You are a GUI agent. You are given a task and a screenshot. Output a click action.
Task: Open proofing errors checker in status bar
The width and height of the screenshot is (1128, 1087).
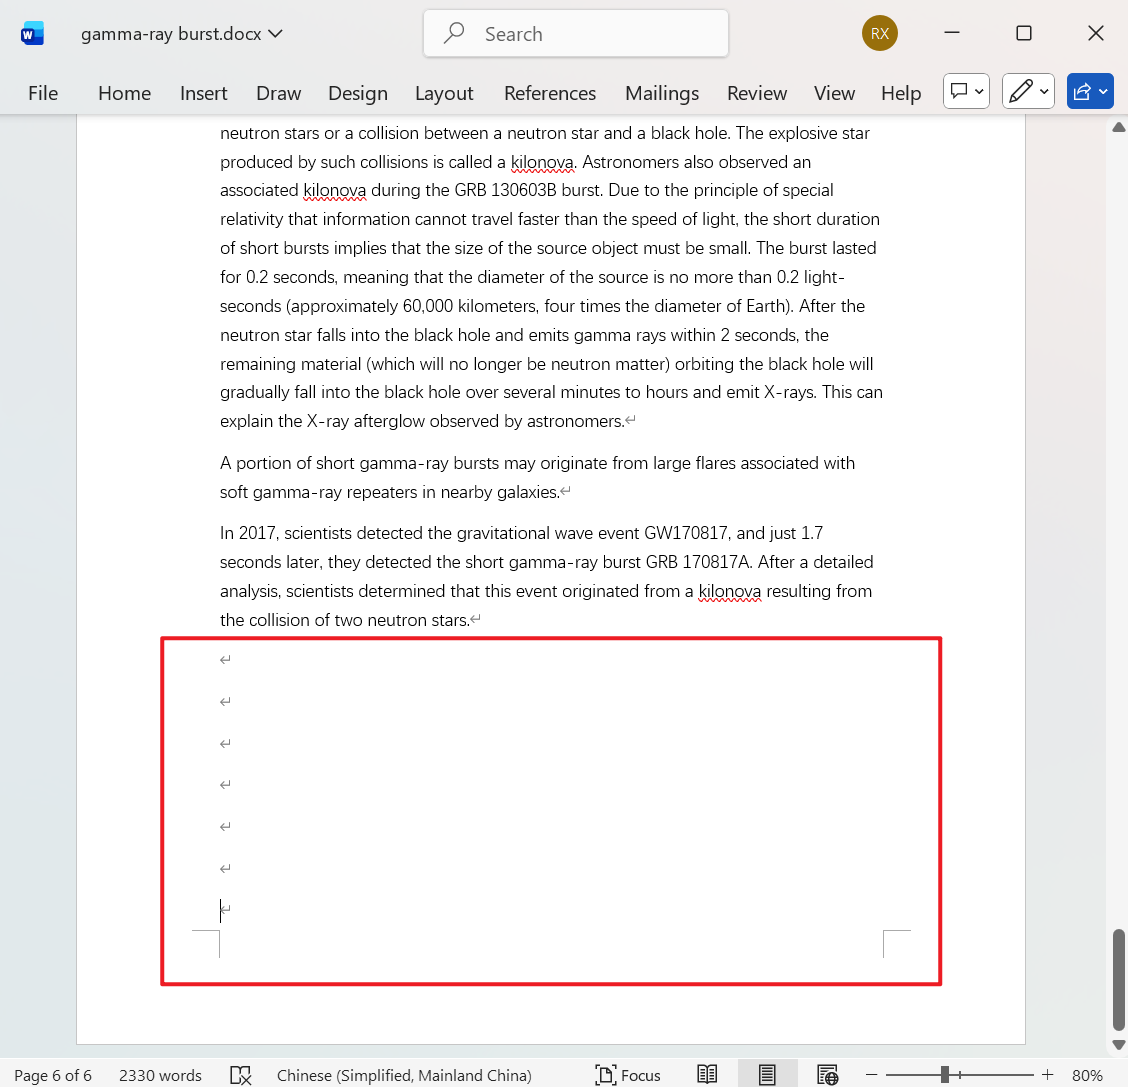pos(240,1074)
